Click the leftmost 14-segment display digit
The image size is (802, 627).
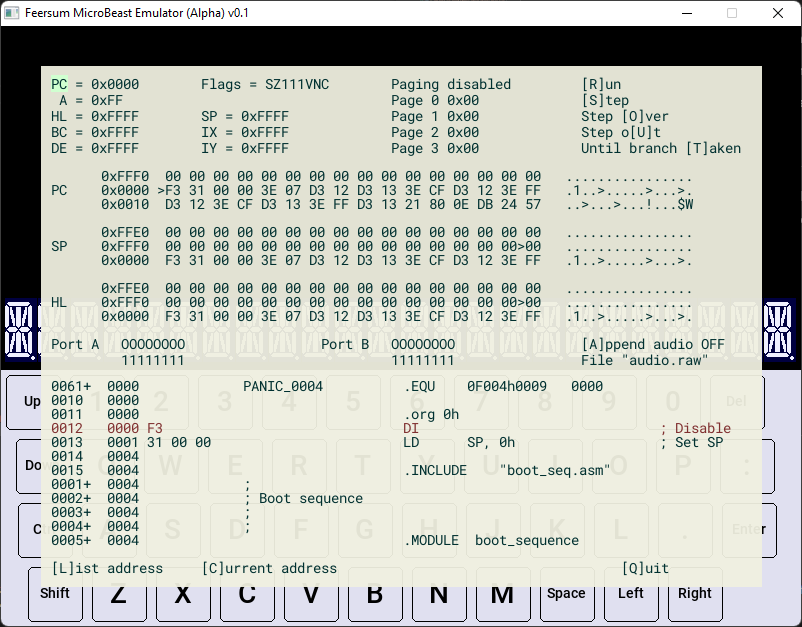[x=20, y=330]
